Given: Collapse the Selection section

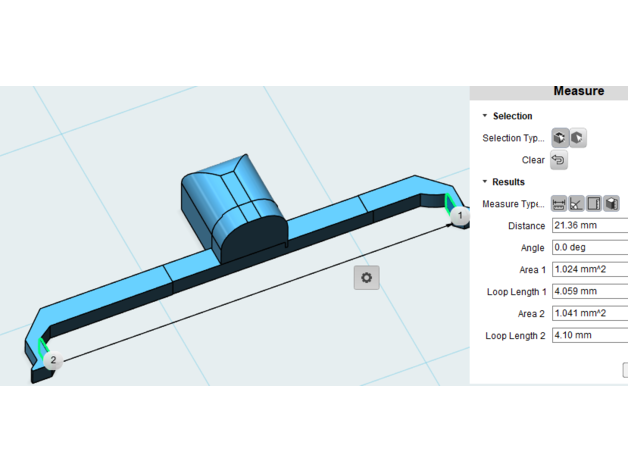Looking at the screenshot, I should (x=485, y=116).
